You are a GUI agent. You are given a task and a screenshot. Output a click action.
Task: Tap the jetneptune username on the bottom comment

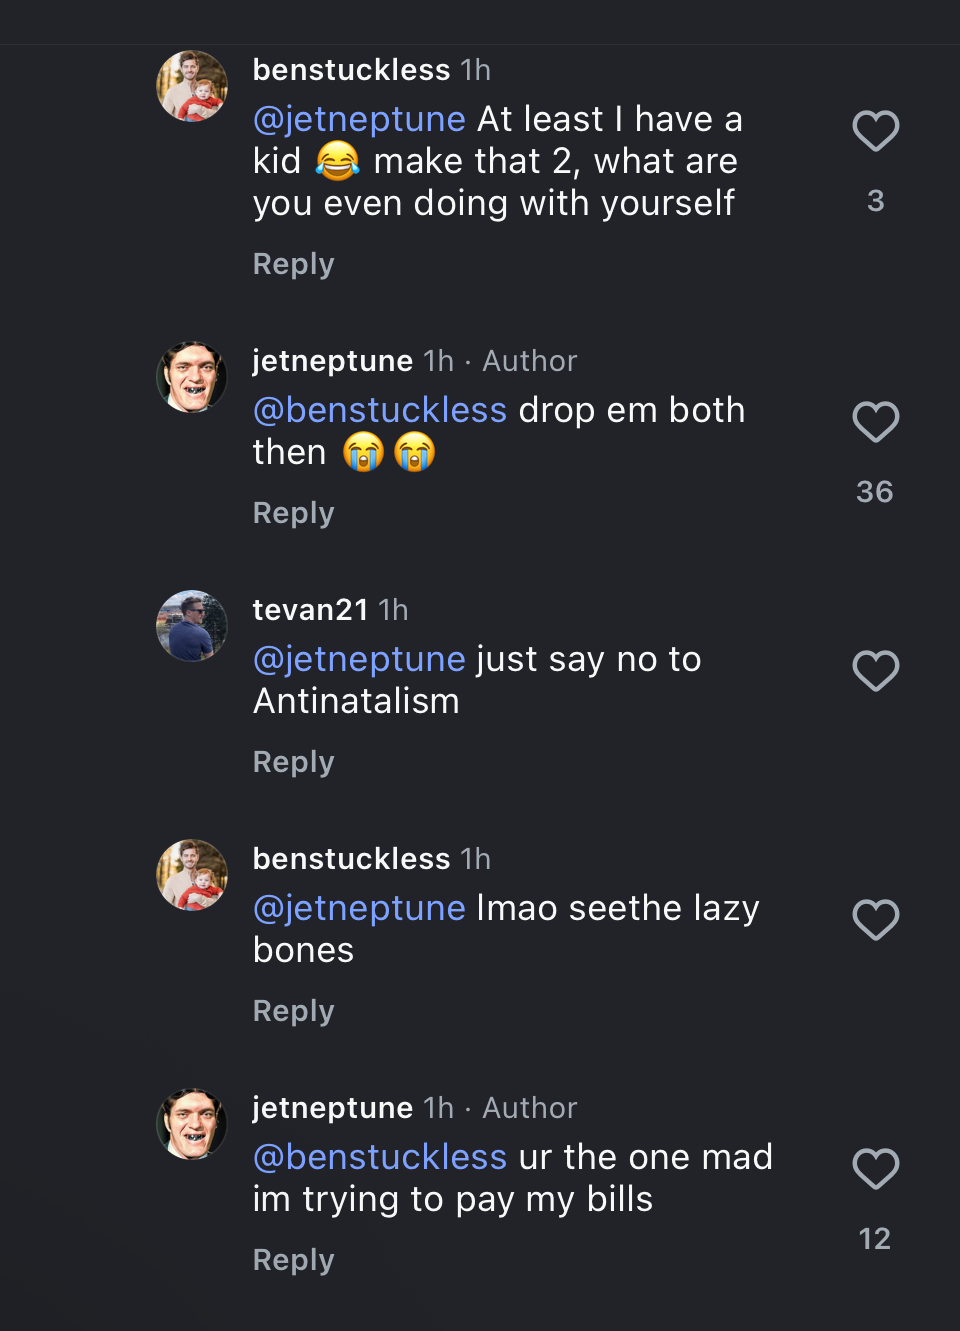(x=332, y=1107)
